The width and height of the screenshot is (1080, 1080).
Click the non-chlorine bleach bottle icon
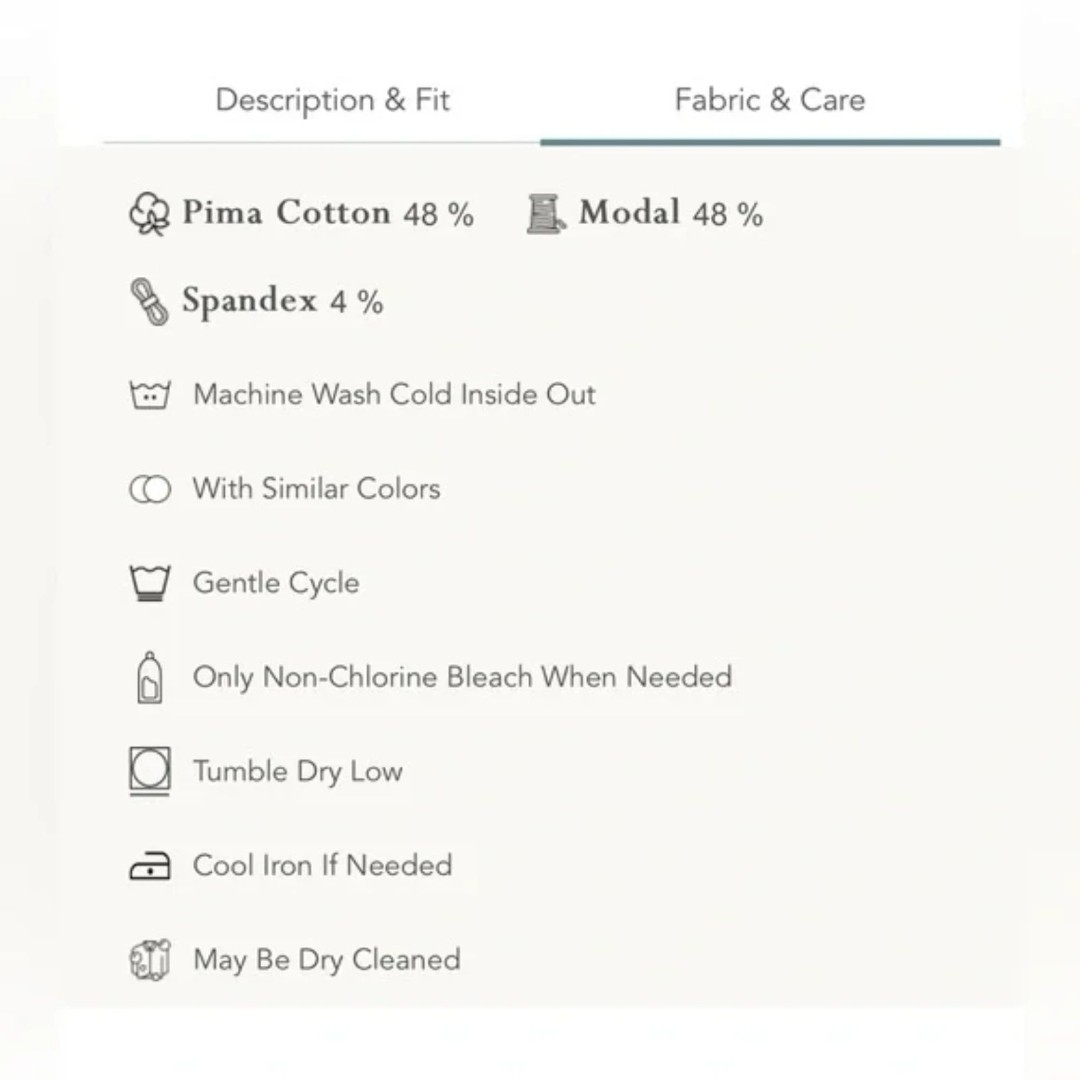pos(150,677)
